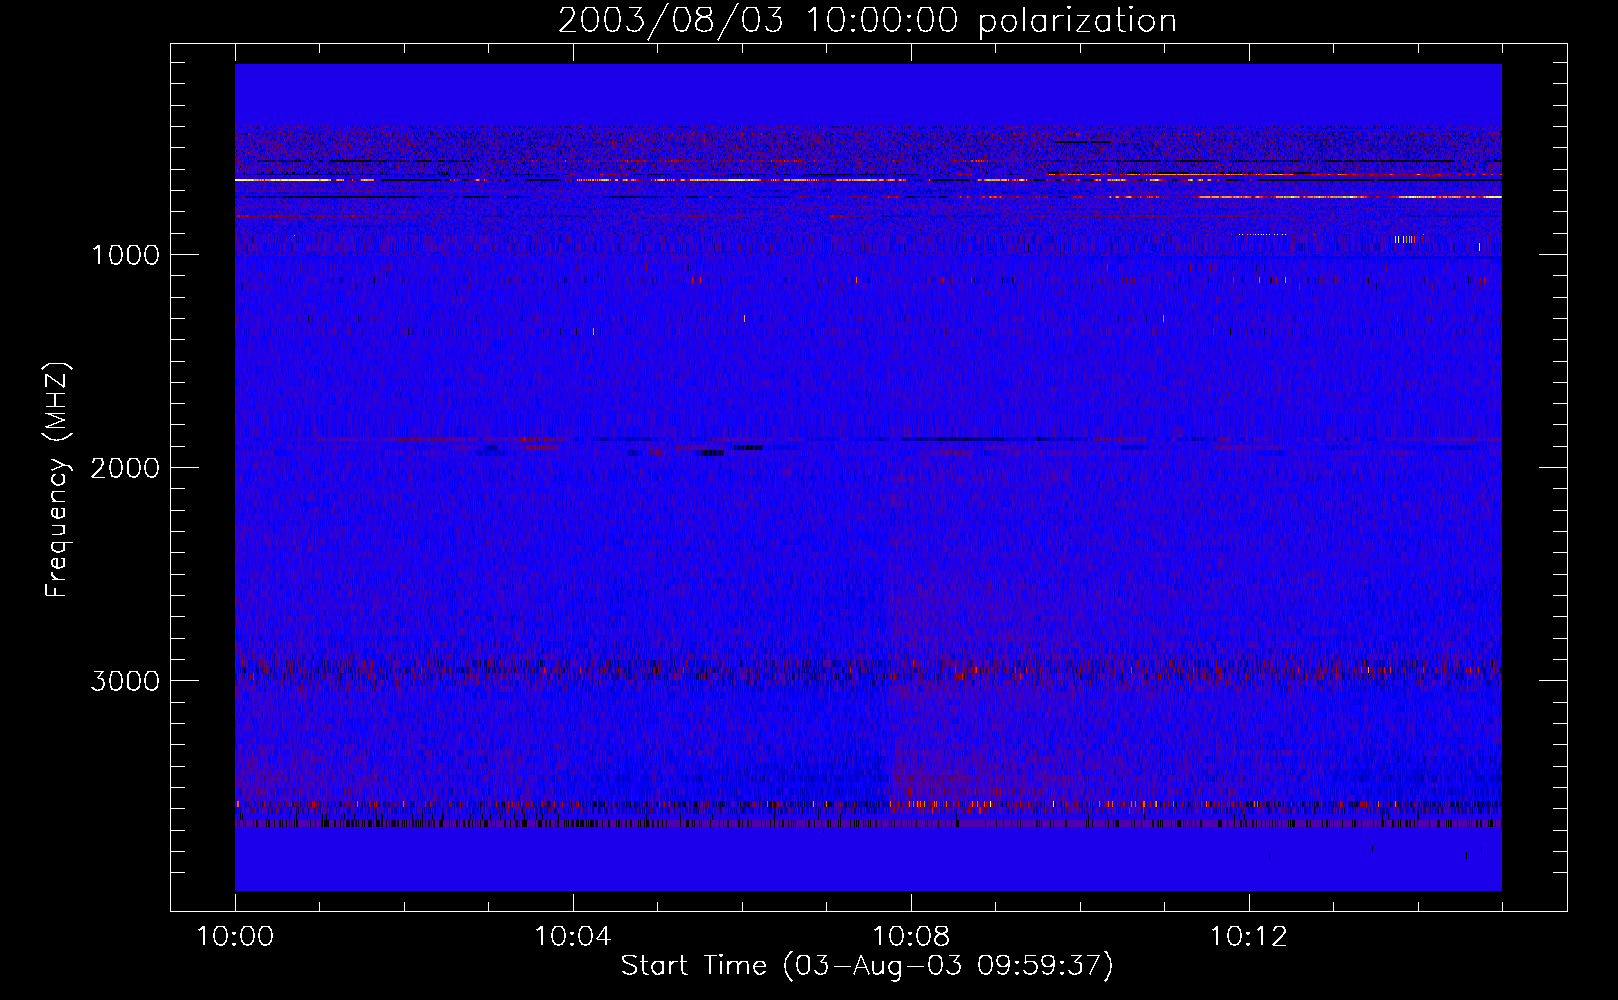Click the 10:00 time tick label

click(235, 937)
